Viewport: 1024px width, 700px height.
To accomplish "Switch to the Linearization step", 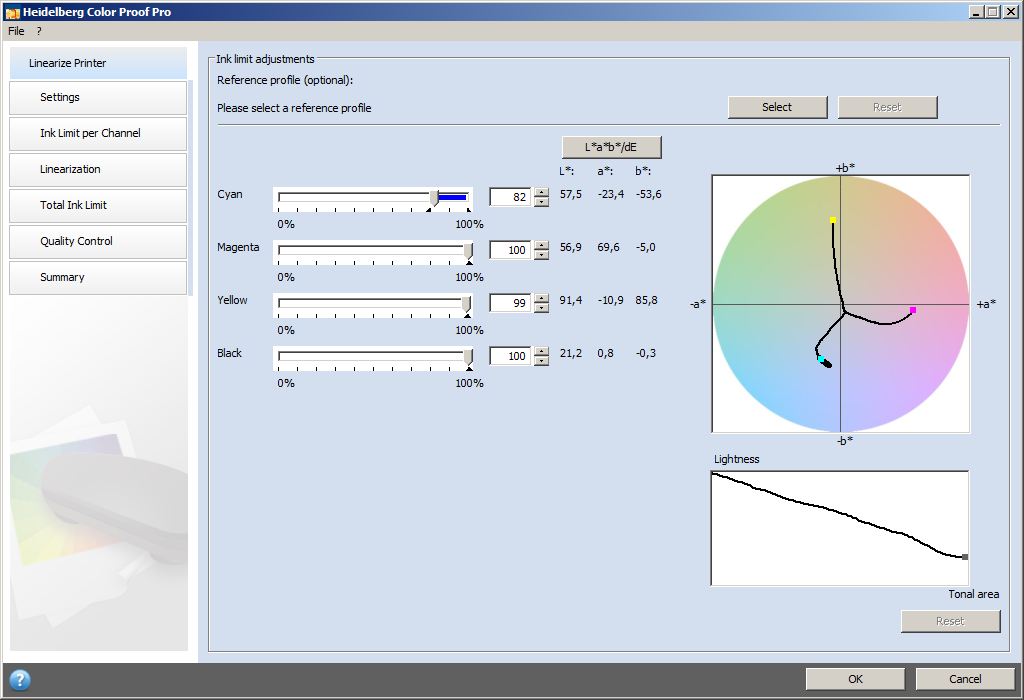I will click(98, 169).
